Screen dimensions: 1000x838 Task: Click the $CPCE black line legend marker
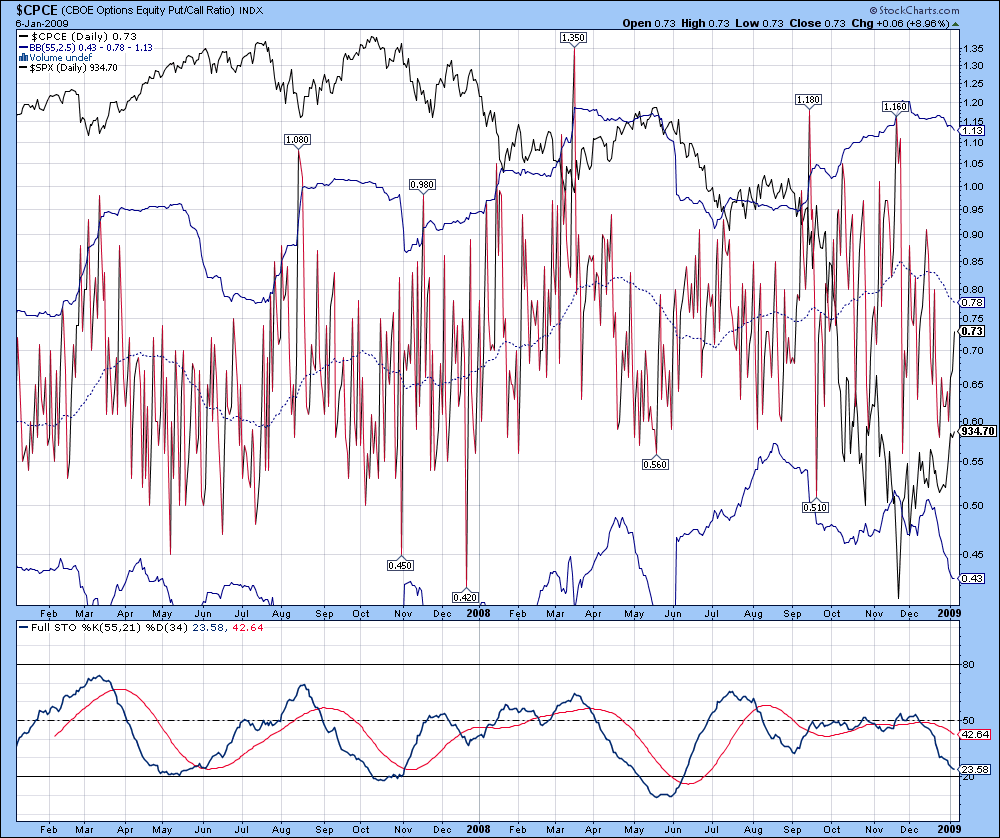click(24, 36)
